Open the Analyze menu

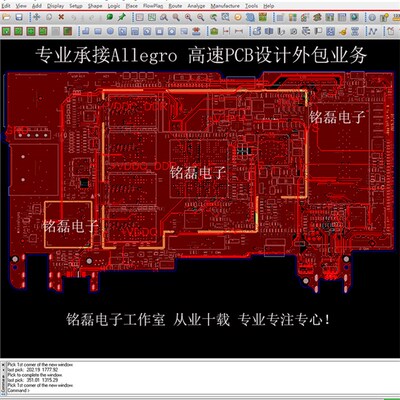(196, 6)
